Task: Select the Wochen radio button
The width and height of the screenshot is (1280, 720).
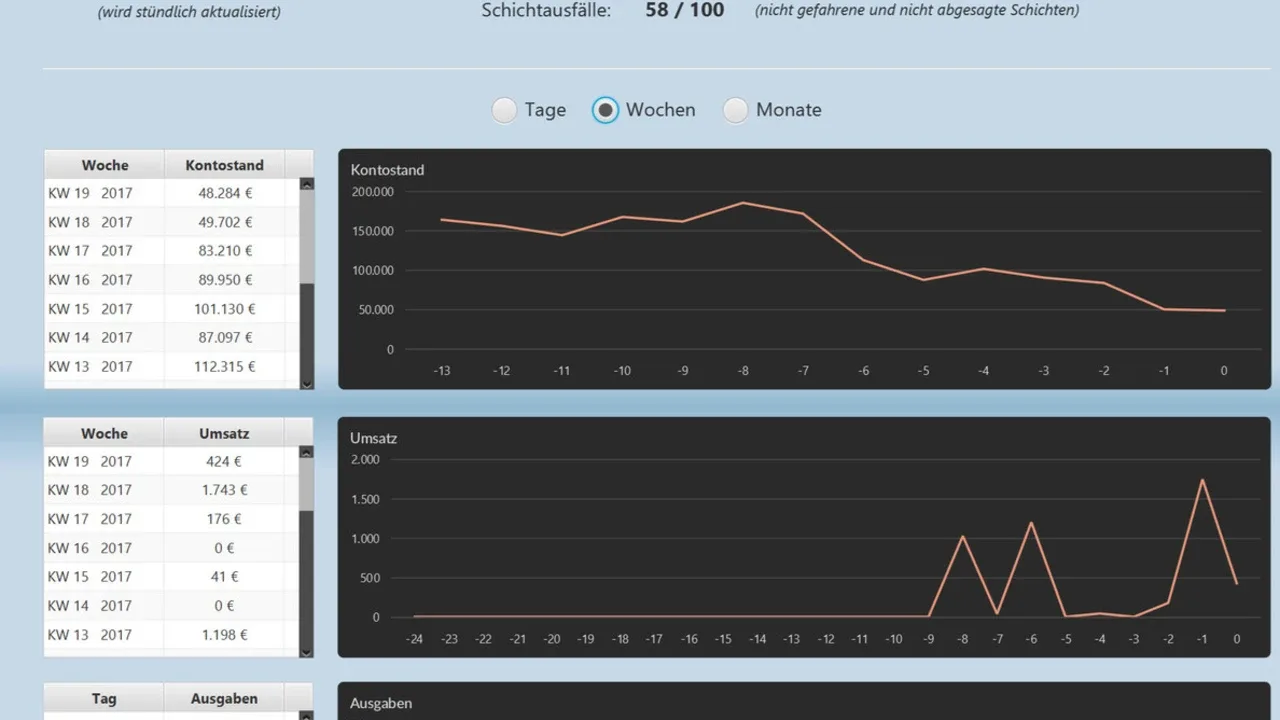Action: point(605,110)
